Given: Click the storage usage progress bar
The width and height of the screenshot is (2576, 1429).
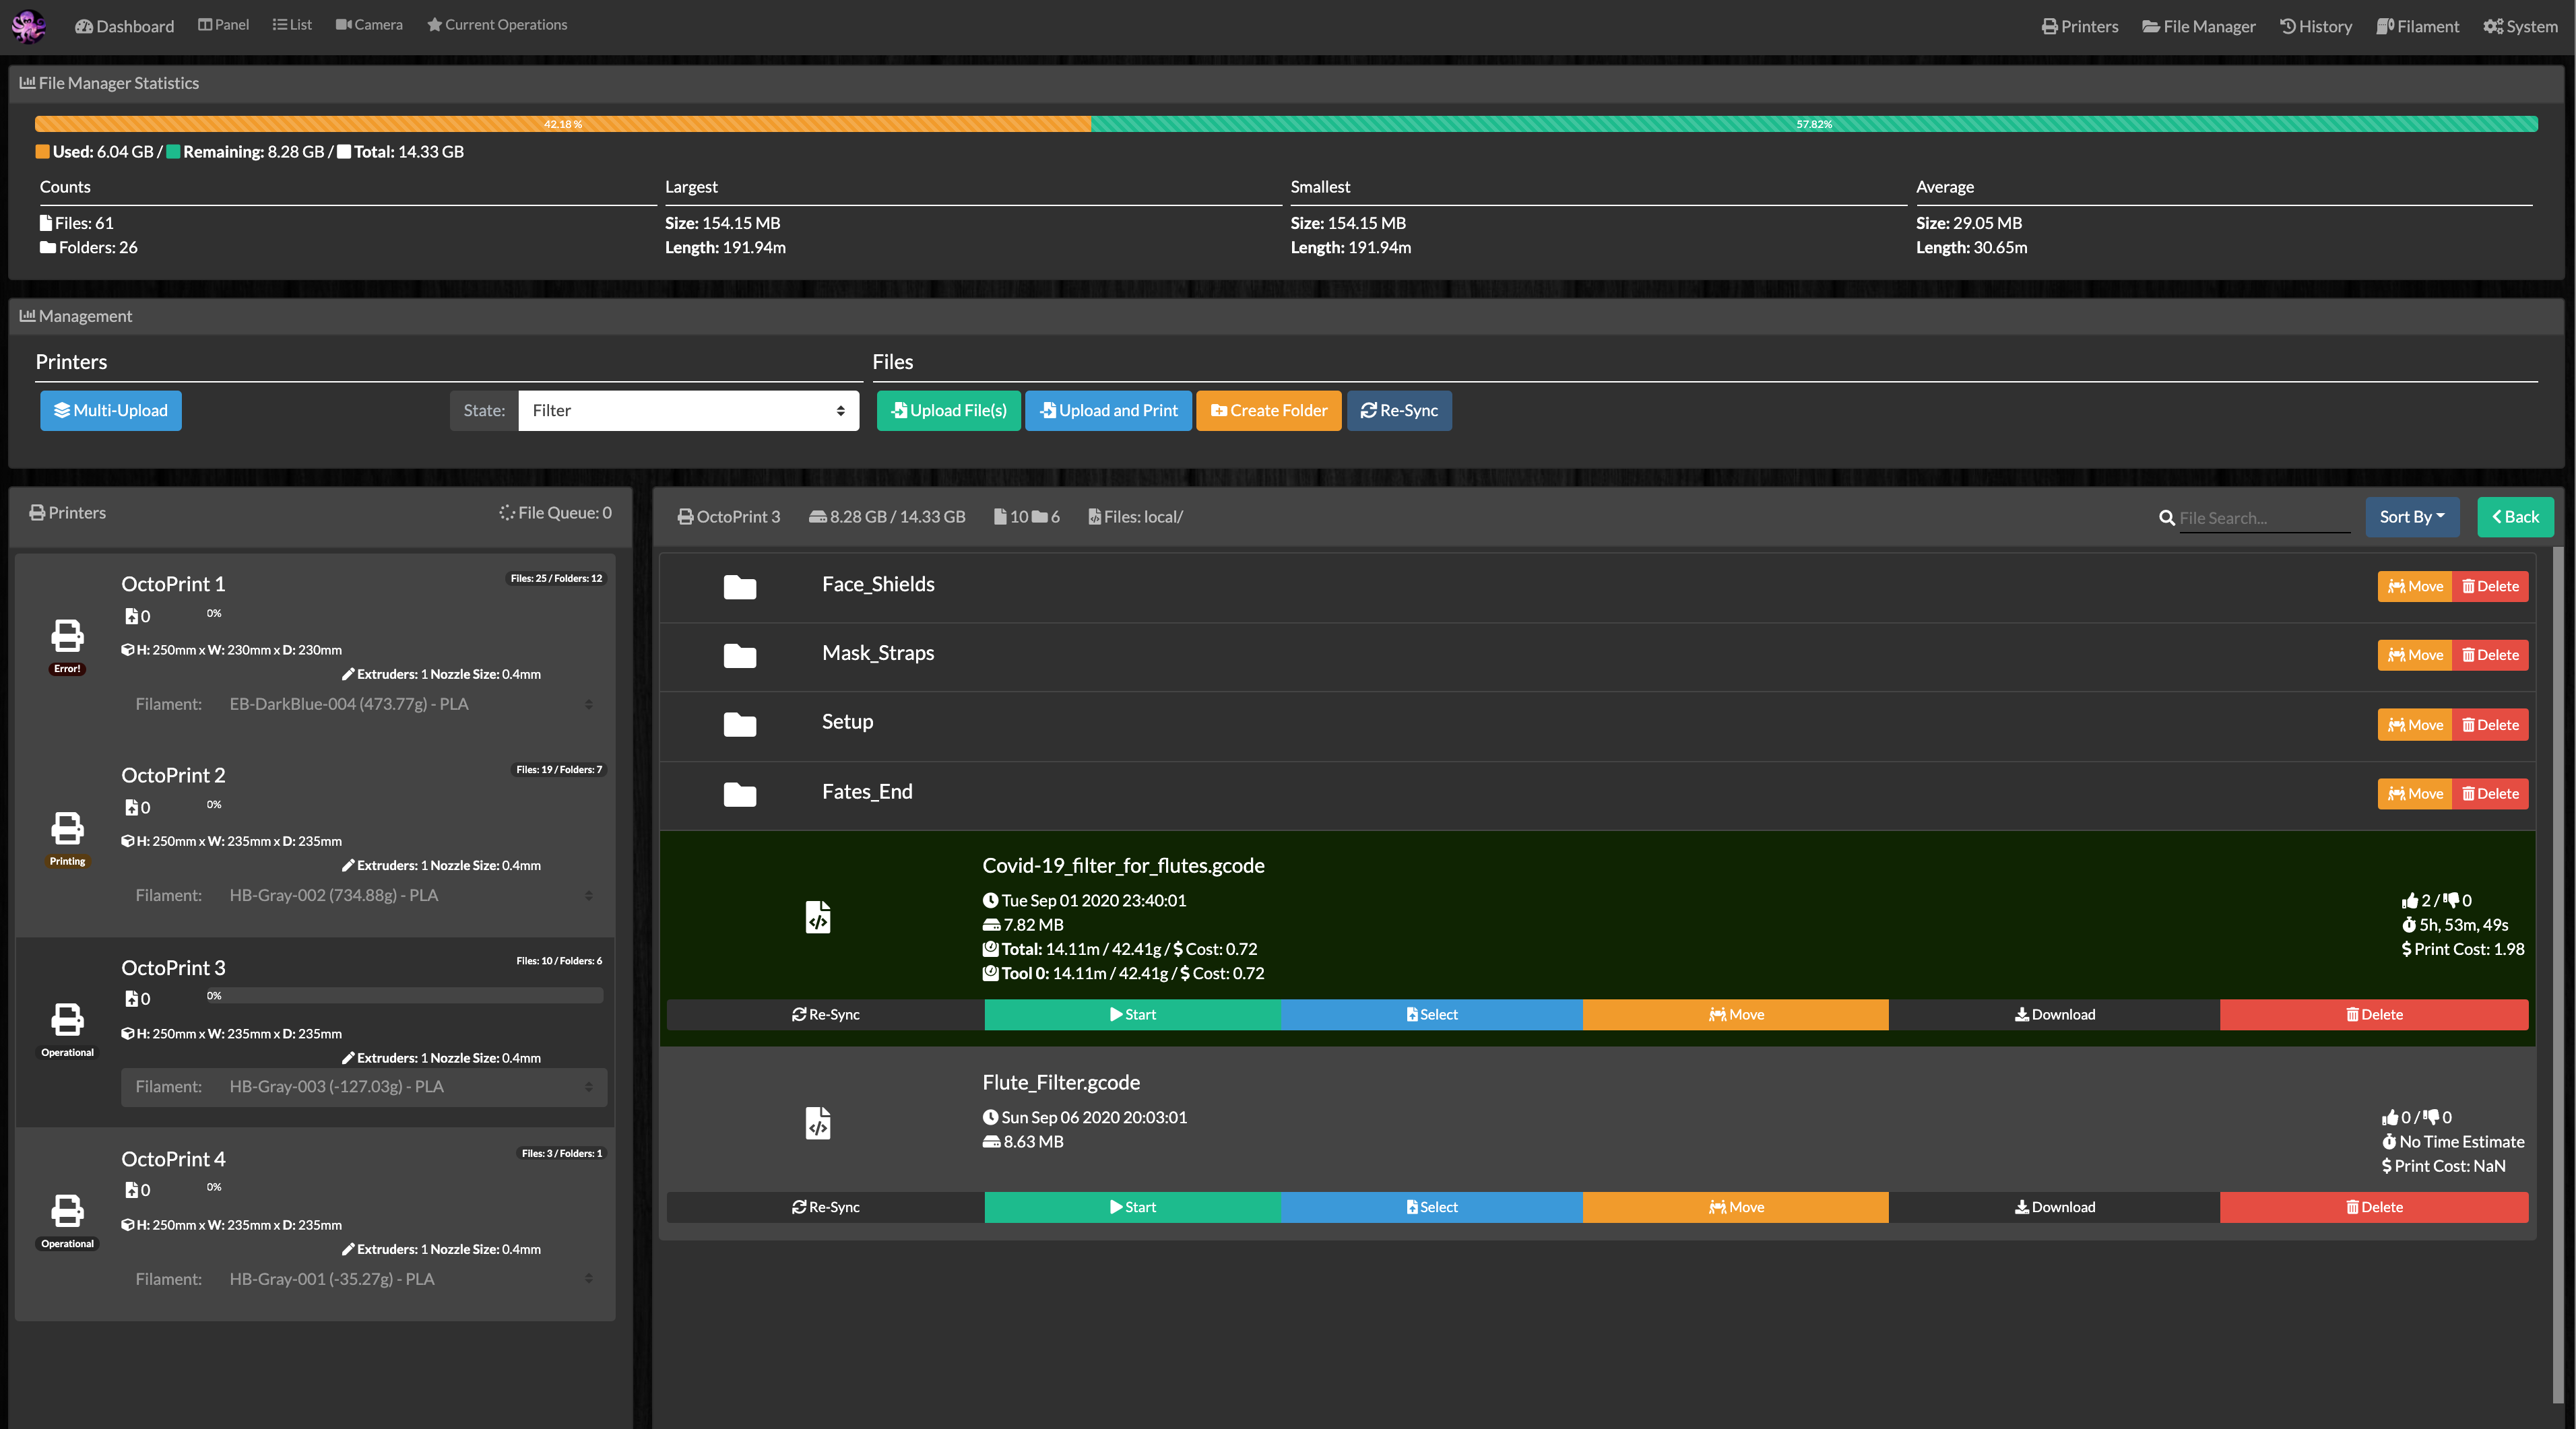Looking at the screenshot, I should coord(1288,124).
